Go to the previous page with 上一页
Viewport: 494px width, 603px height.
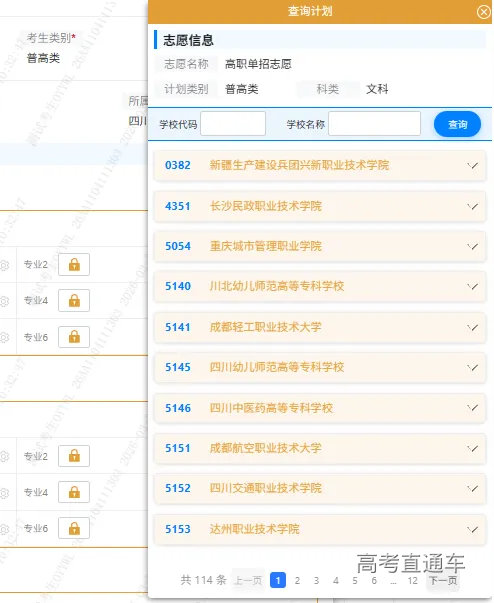click(248, 580)
